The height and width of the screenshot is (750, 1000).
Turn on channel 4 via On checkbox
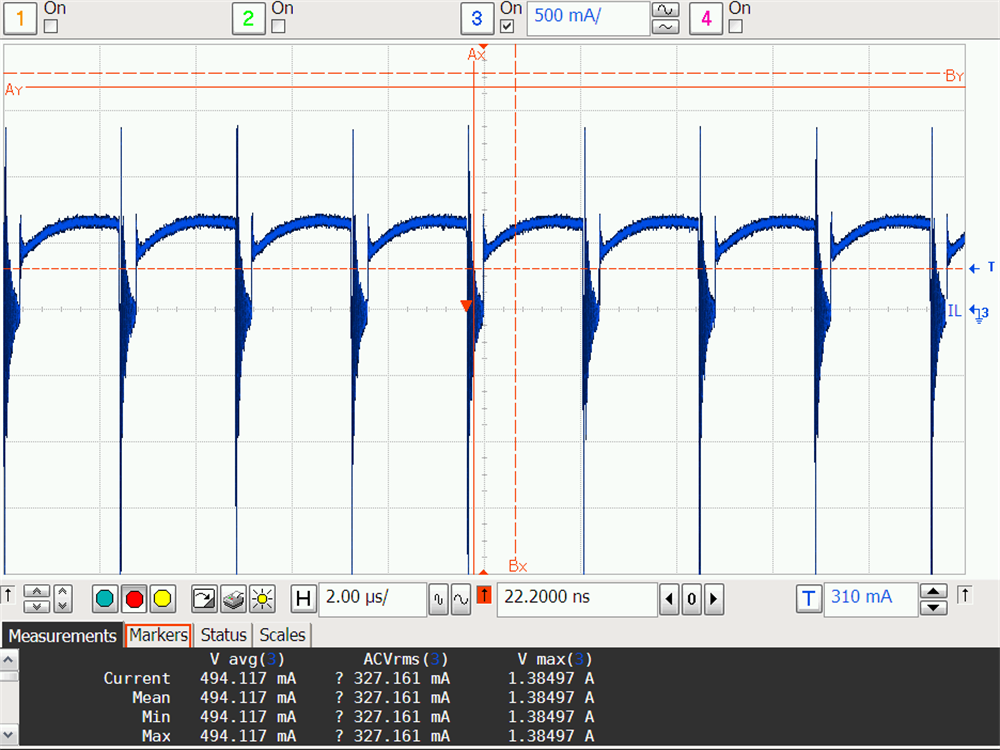click(736, 27)
